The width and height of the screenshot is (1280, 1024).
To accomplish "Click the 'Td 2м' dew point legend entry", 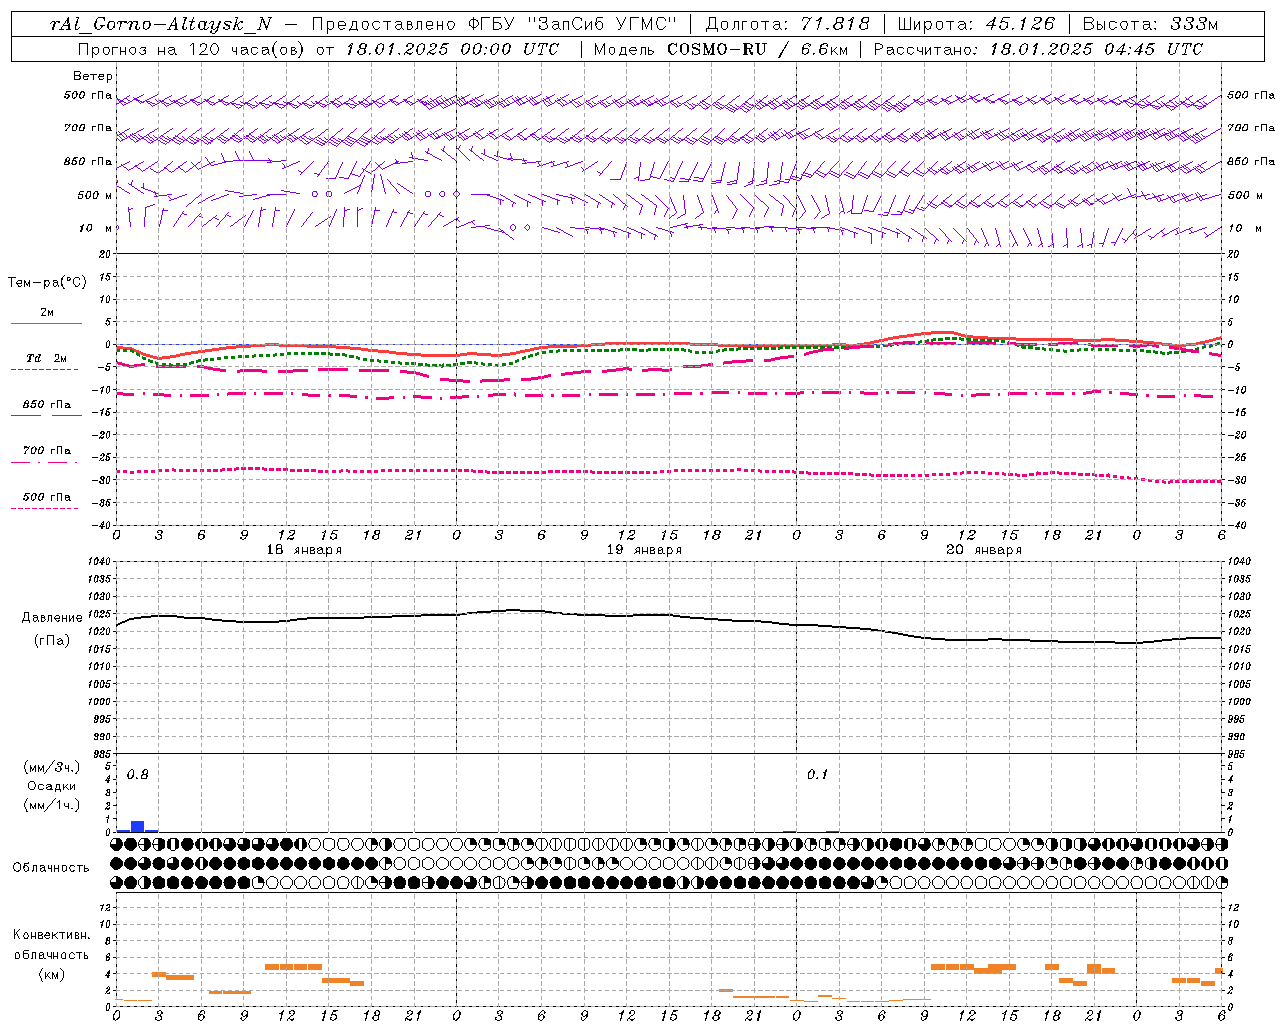I will (x=47, y=358).
